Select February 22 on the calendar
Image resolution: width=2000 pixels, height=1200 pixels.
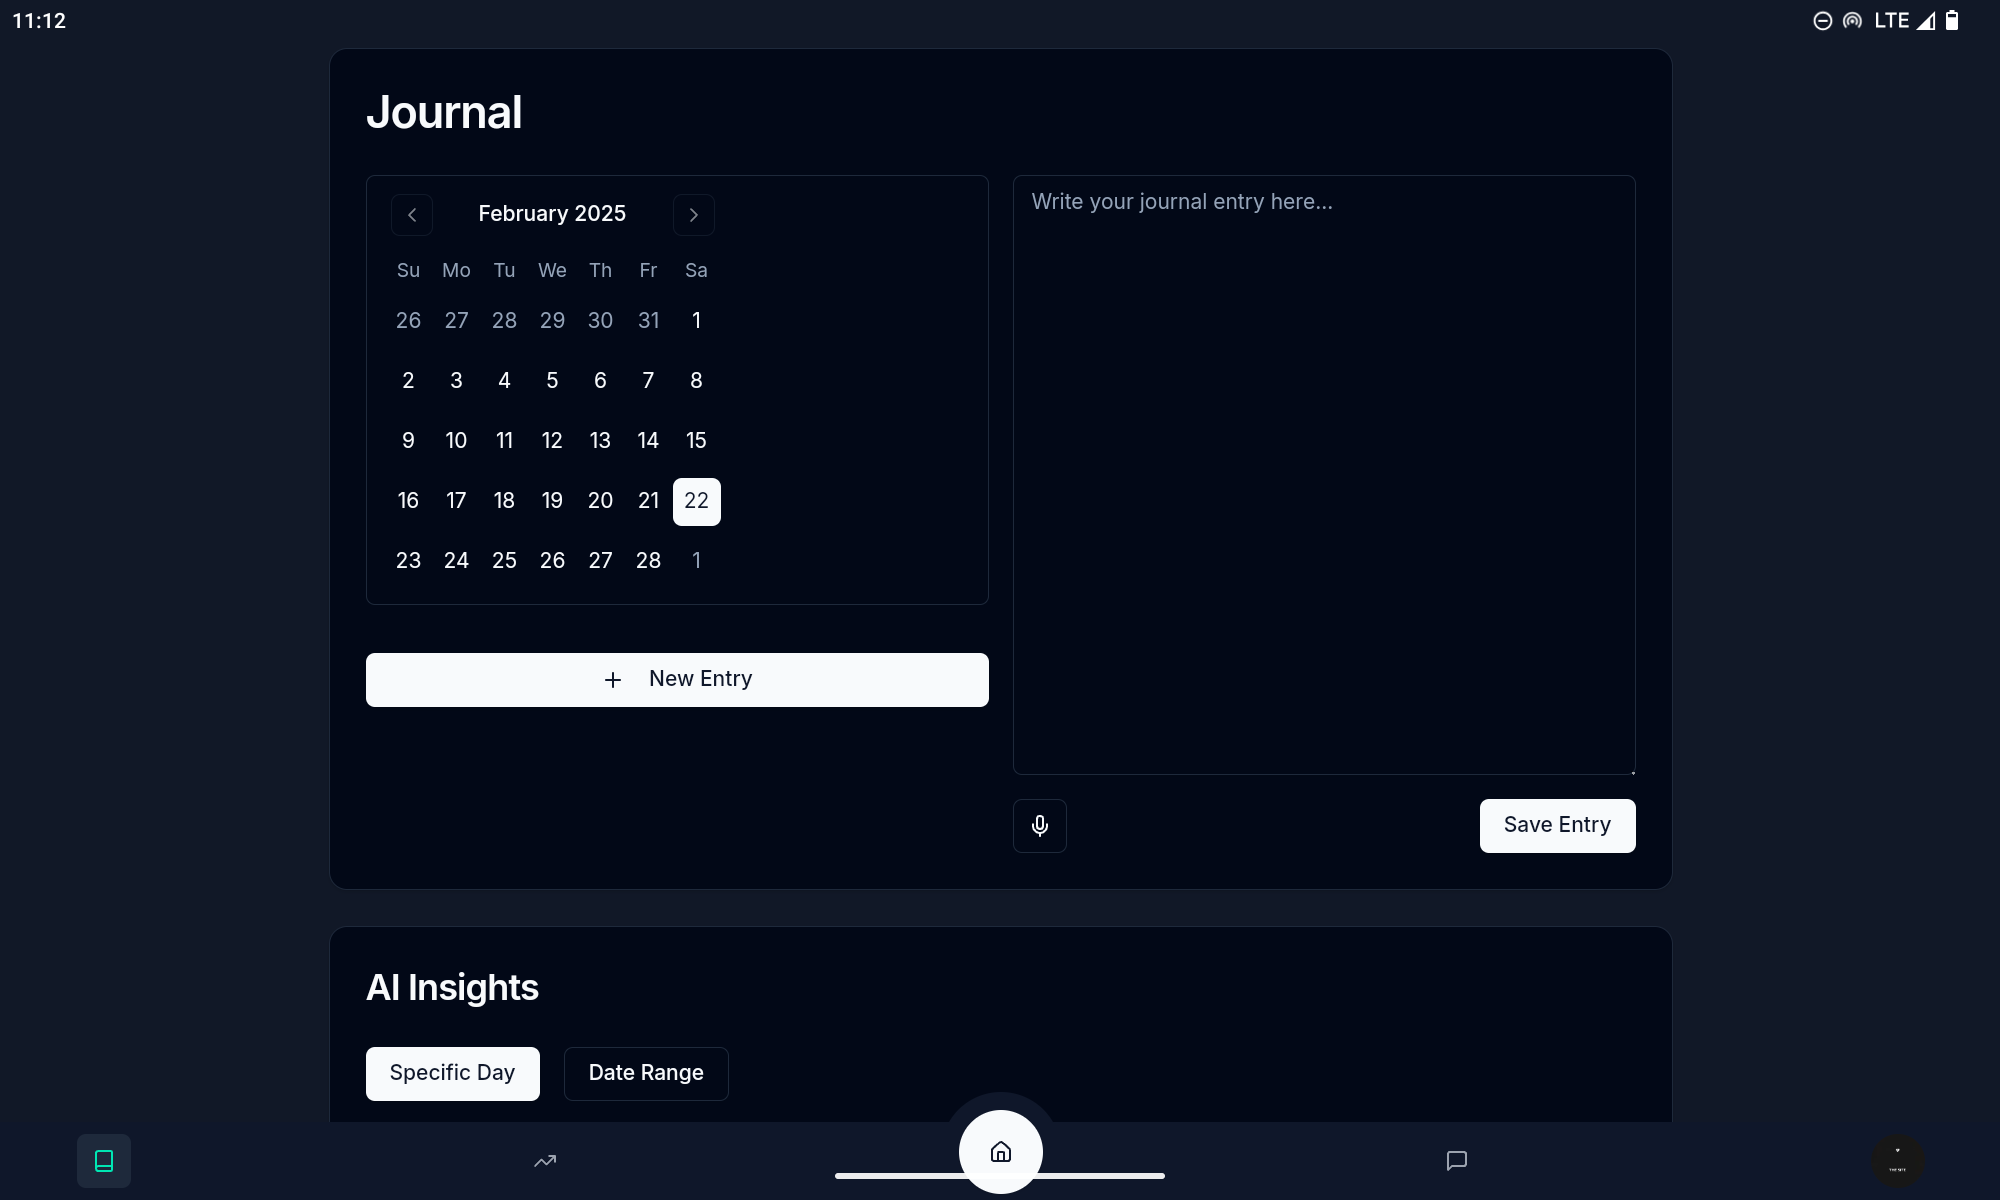pos(696,501)
